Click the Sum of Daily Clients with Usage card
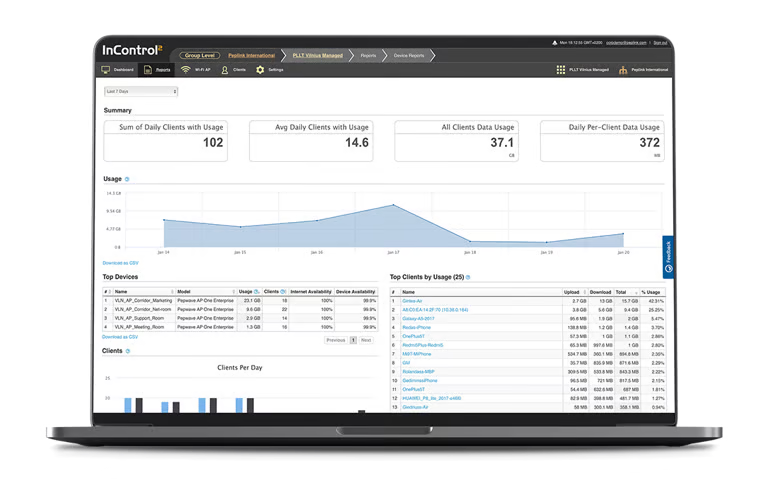The image size is (768, 495). [x=166, y=141]
